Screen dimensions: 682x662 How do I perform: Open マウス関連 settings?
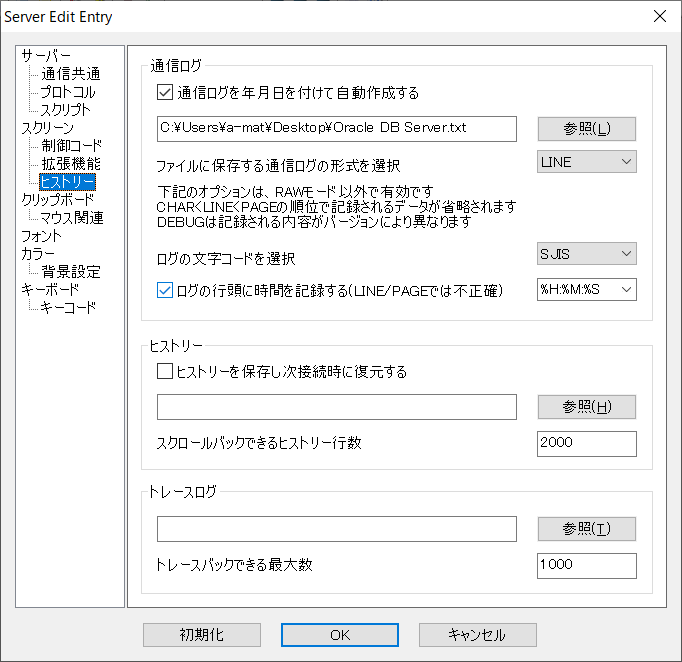pyautogui.click(x=72, y=218)
